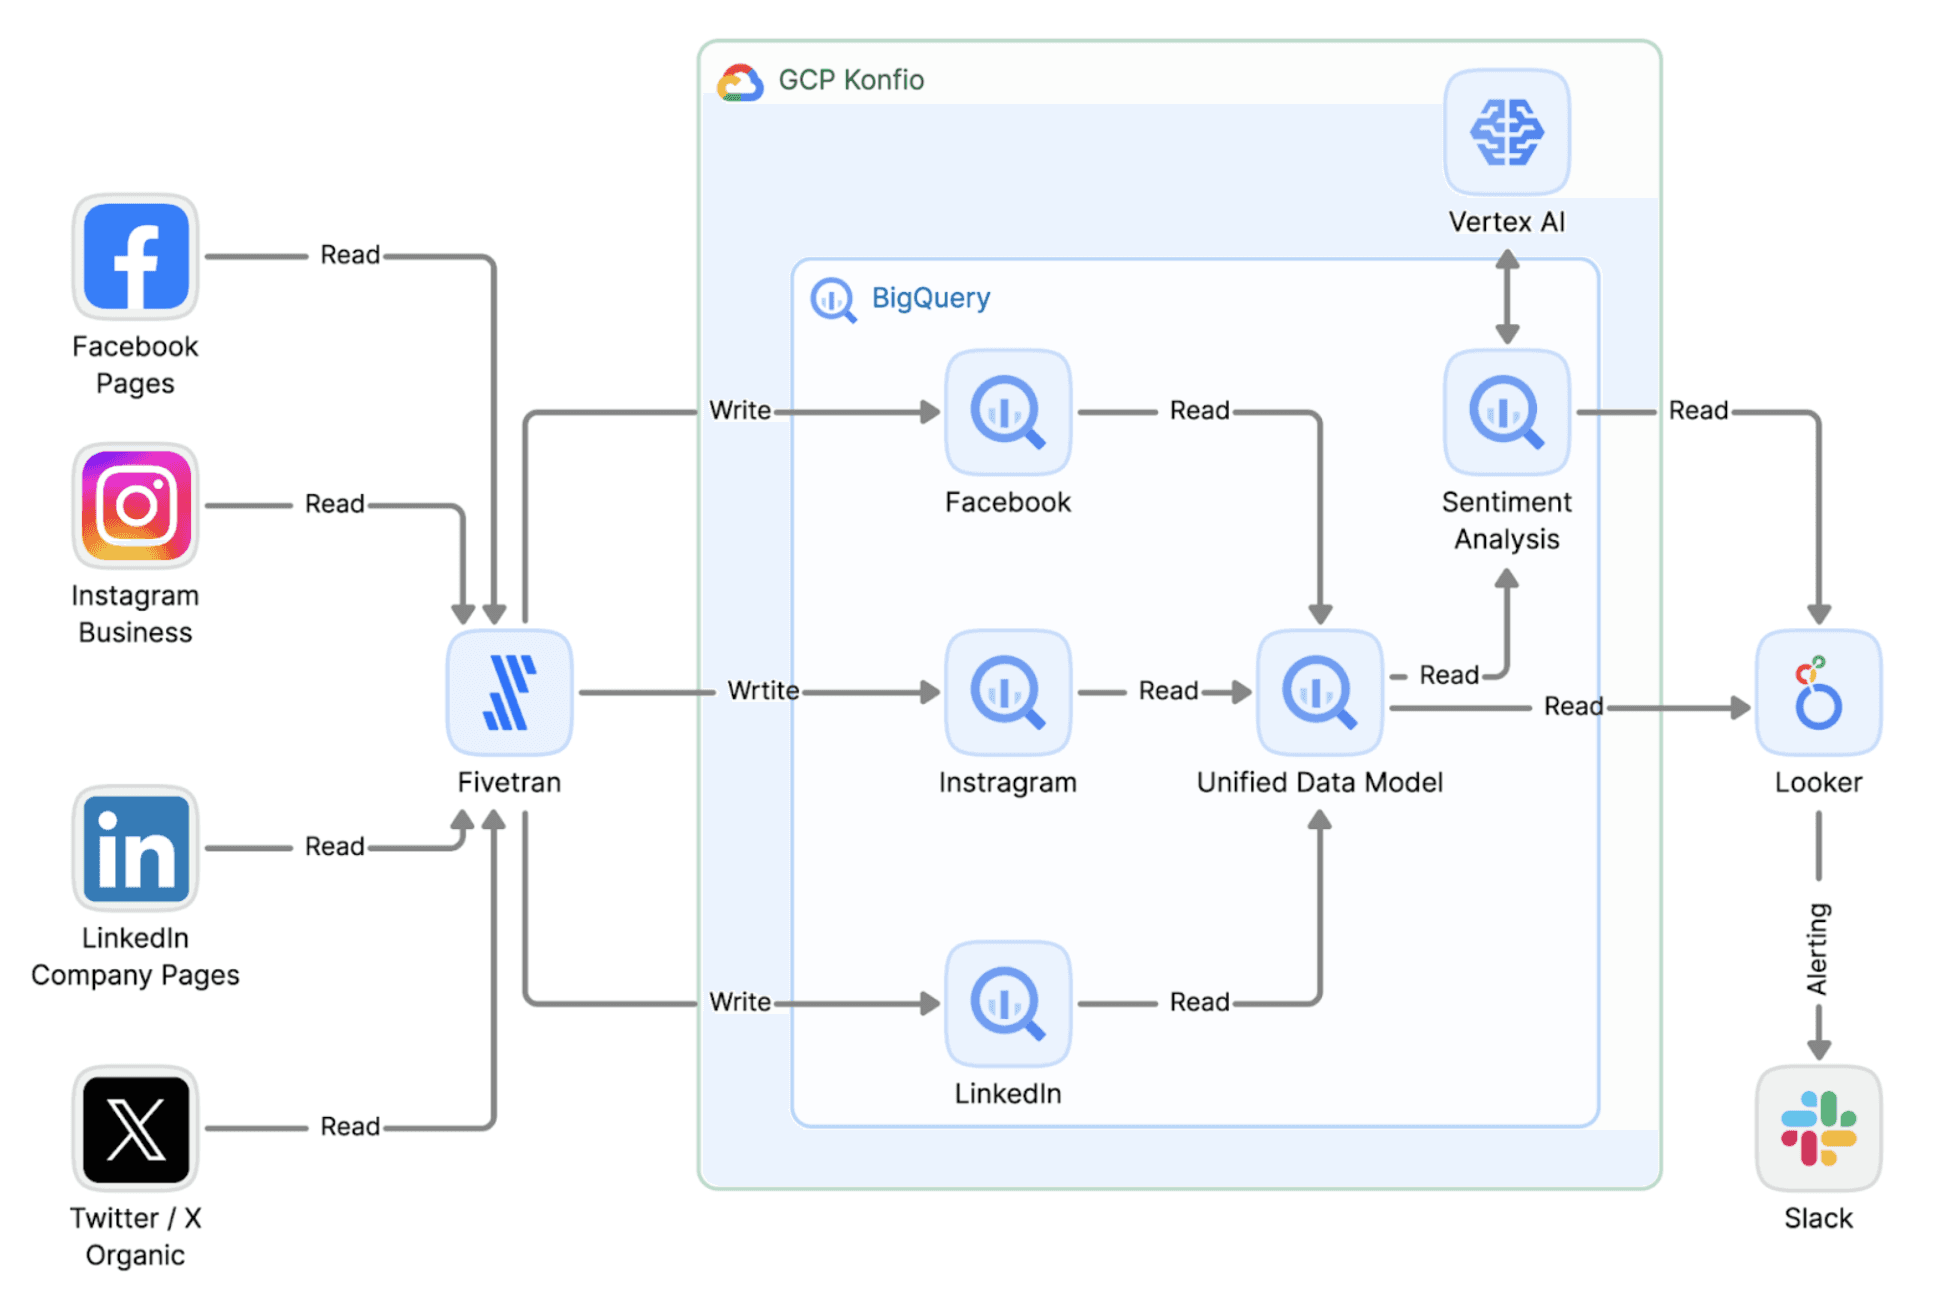
Task: Select the Vertex AI brain icon
Action: [1506, 132]
